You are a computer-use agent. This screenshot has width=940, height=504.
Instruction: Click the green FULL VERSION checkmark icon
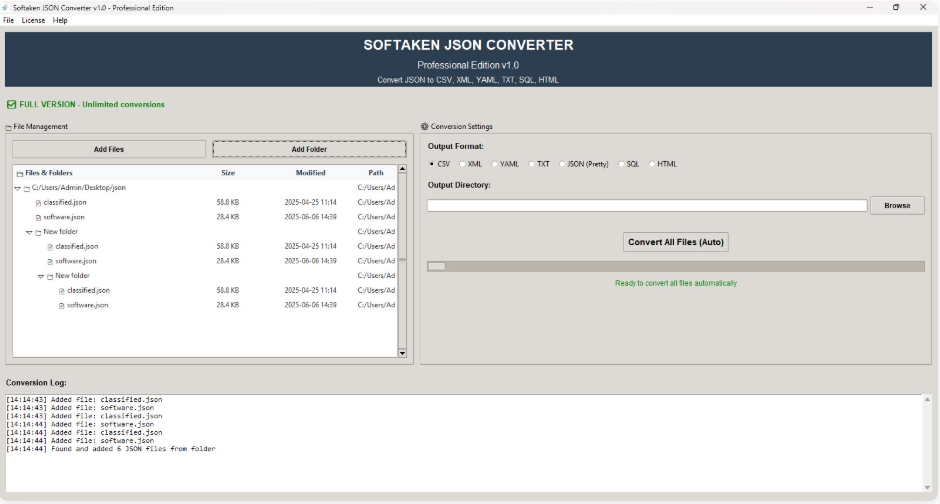point(11,105)
